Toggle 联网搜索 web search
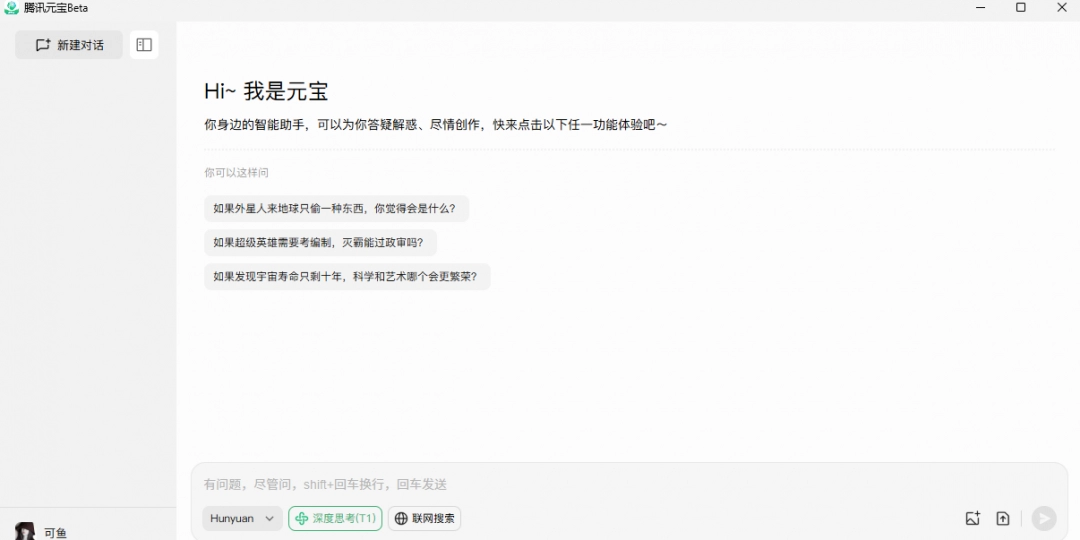This screenshot has width=1080, height=540. [x=424, y=519]
